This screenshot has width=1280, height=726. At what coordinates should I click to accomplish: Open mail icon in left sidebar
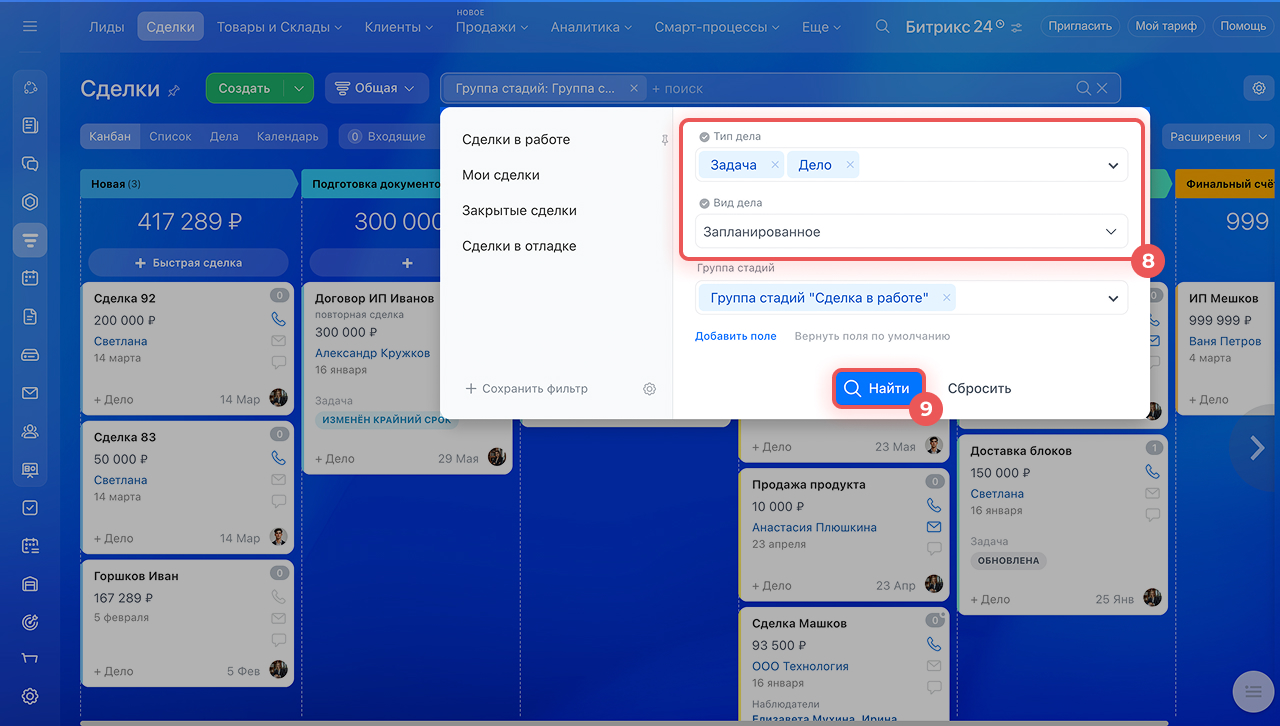tap(30, 393)
